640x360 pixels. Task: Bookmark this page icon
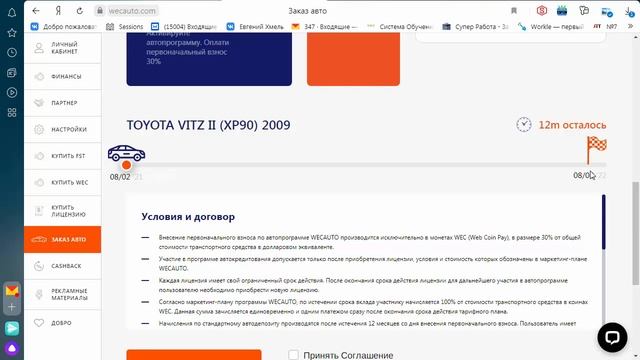coord(514,11)
